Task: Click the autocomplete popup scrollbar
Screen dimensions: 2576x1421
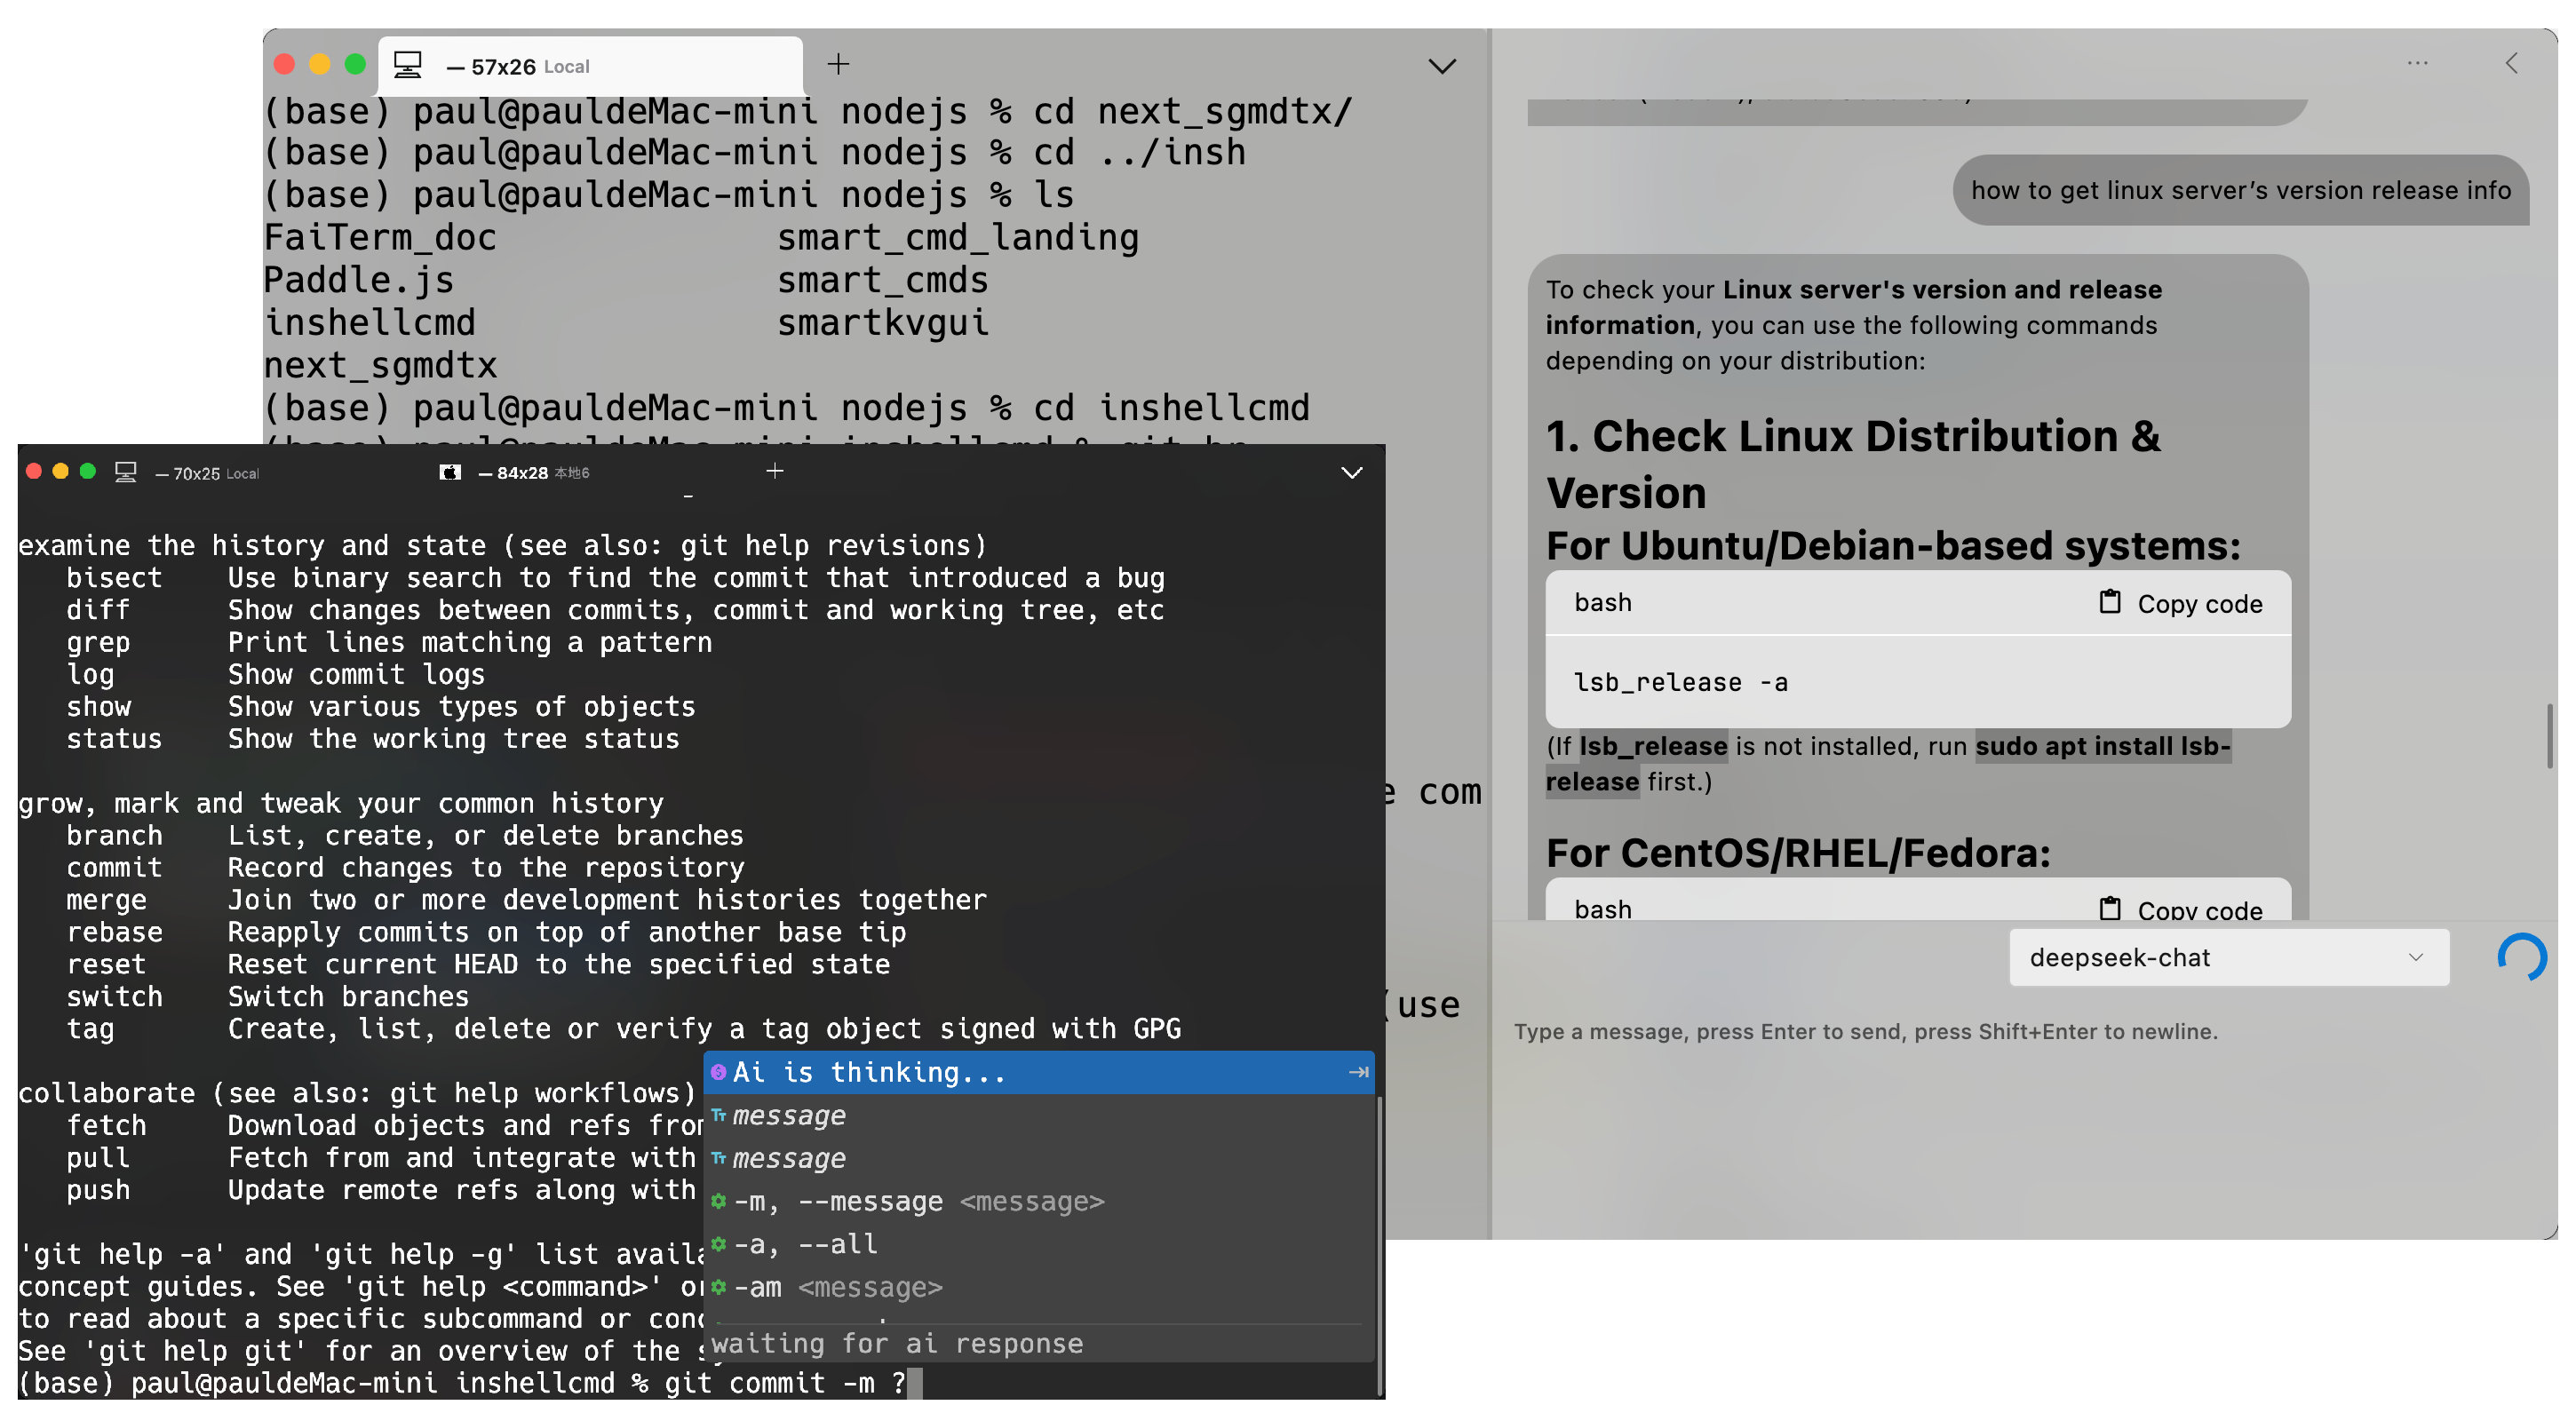Action: [x=1380, y=1245]
